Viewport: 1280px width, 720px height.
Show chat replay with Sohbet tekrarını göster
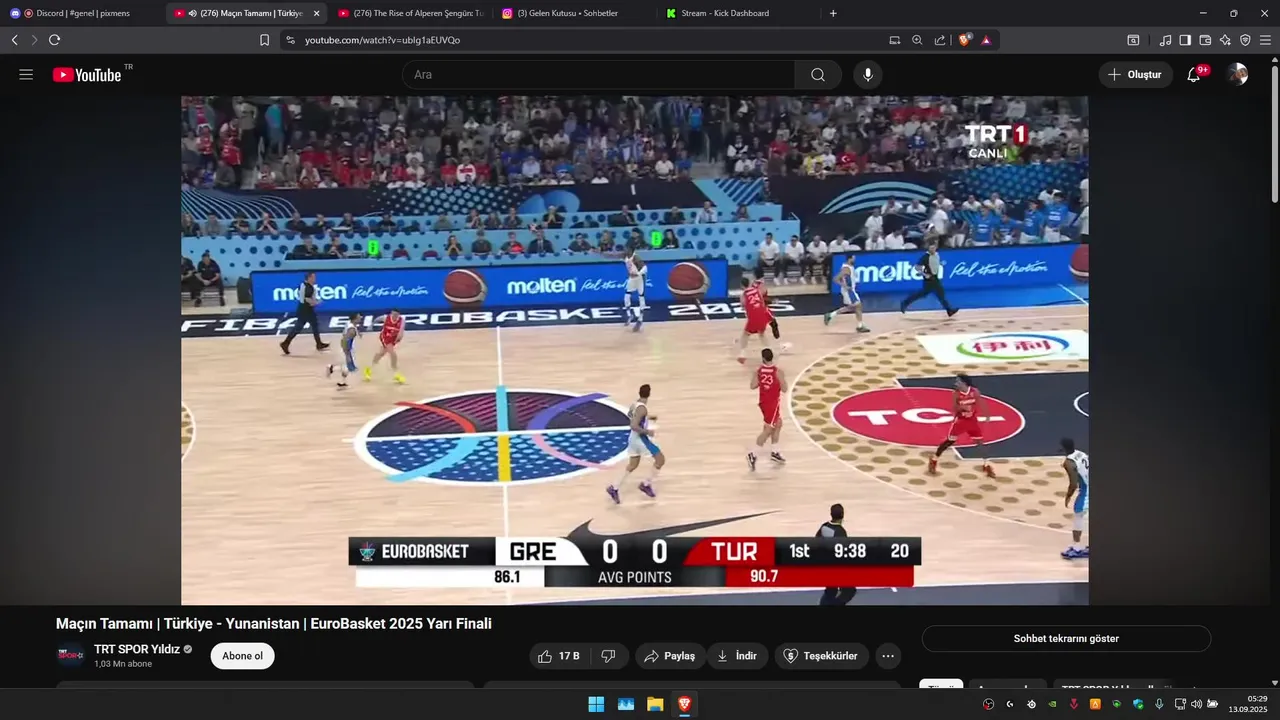(x=1066, y=638)
